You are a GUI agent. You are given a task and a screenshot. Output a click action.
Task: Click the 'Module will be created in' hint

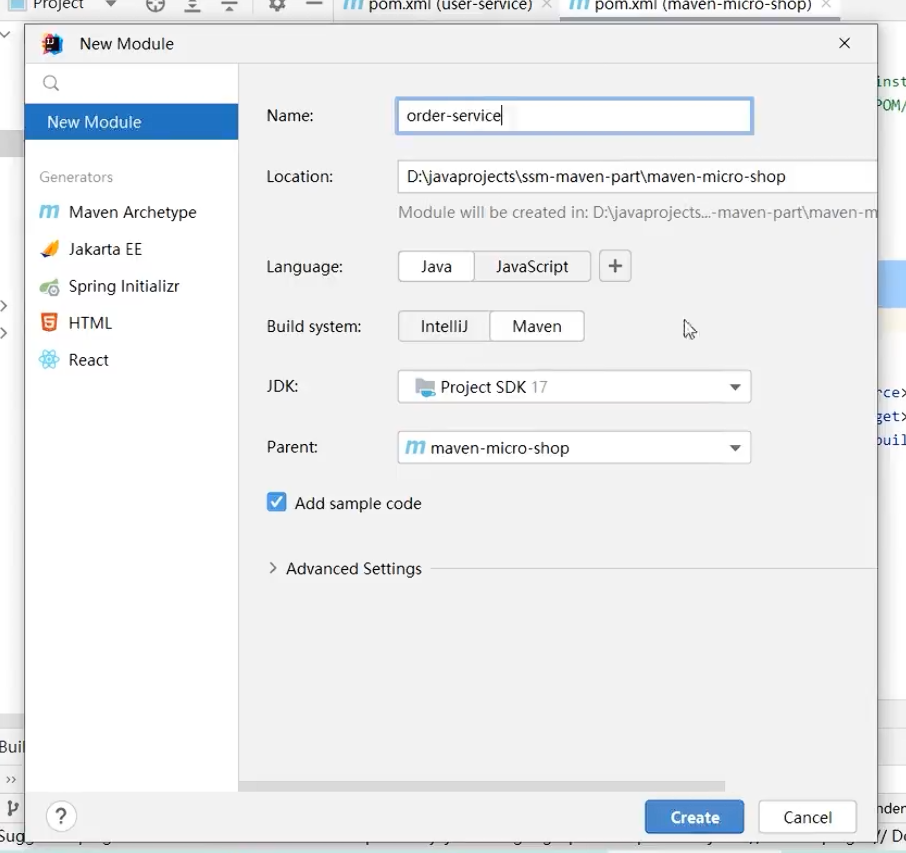637,213
